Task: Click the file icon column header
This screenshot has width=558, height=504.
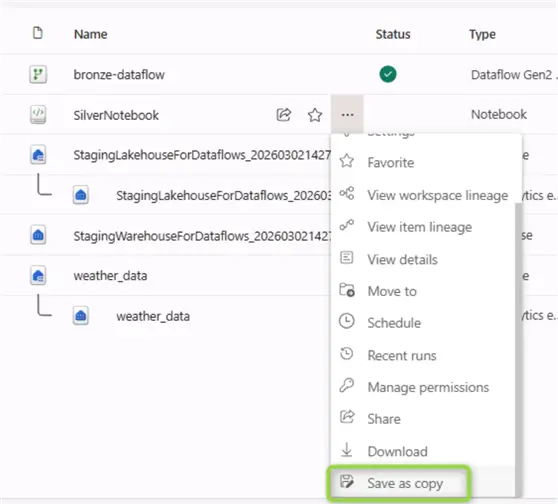Action: pos(38,33)
